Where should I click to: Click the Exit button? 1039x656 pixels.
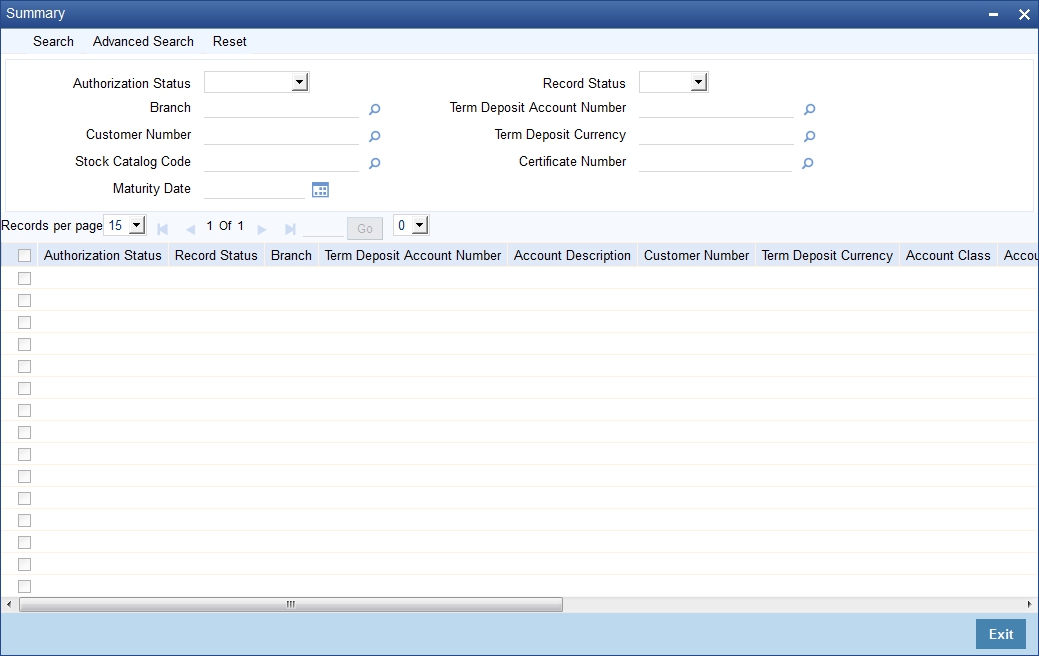click(1001, 634)
